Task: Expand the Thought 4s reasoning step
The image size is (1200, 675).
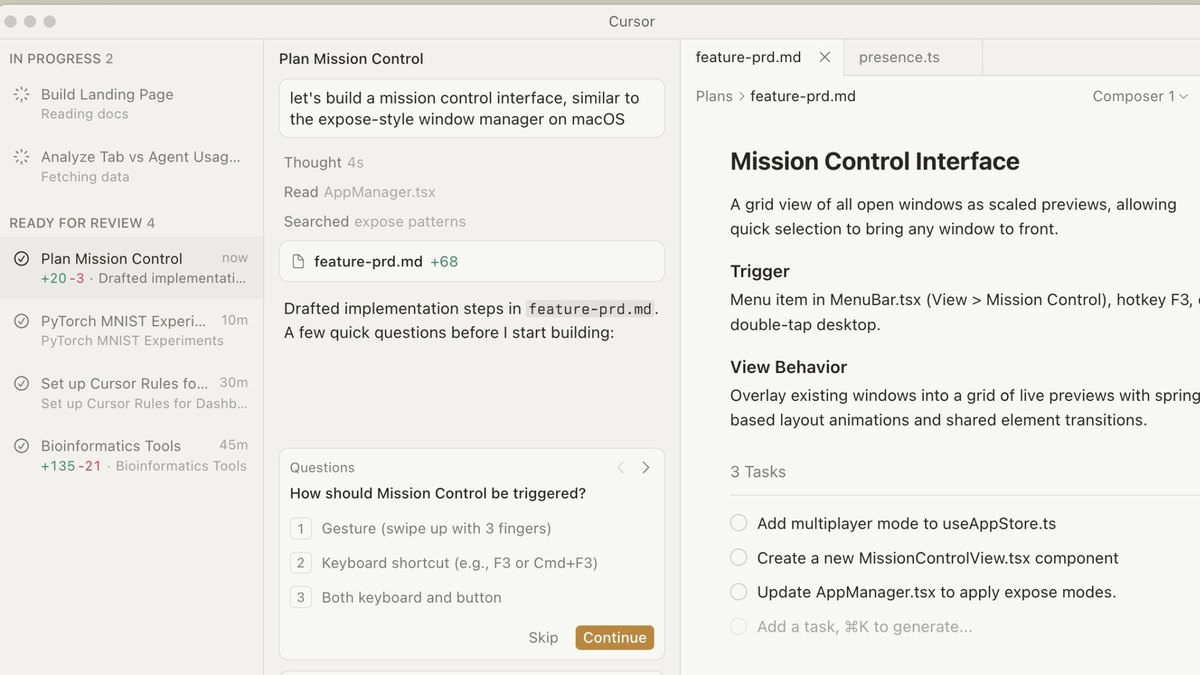Action: point(324,162)
